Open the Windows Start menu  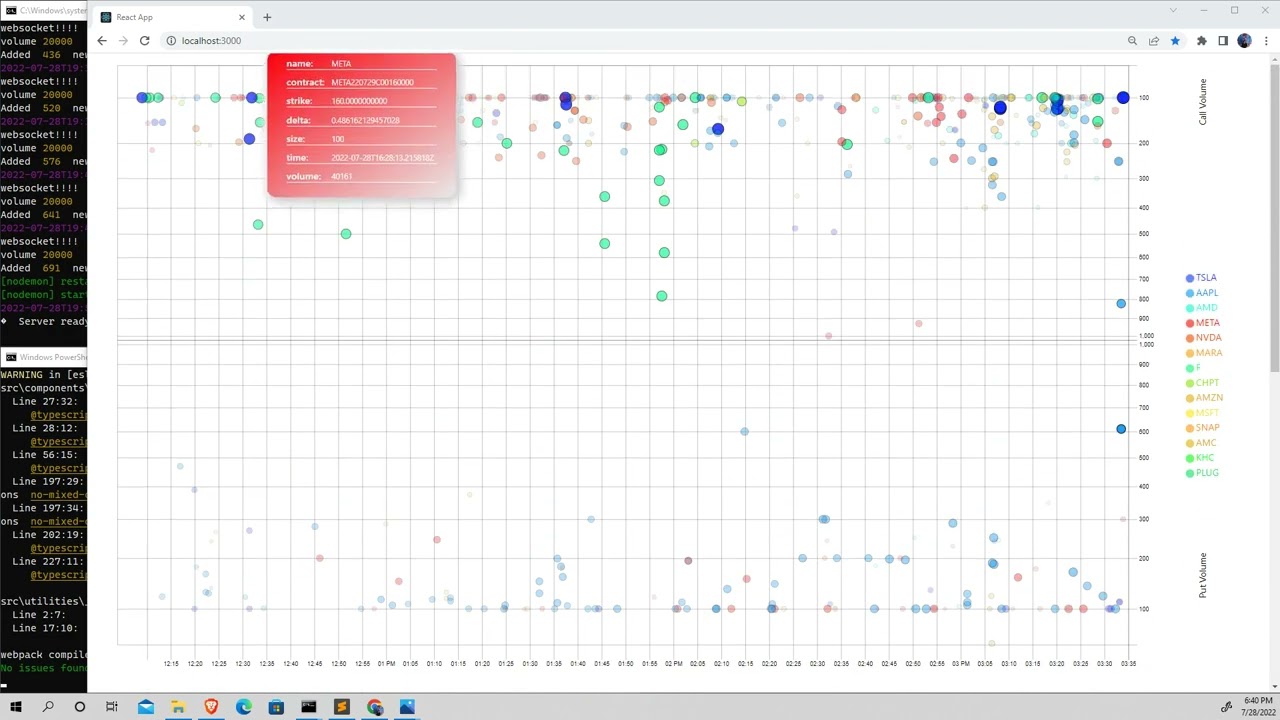16,707
